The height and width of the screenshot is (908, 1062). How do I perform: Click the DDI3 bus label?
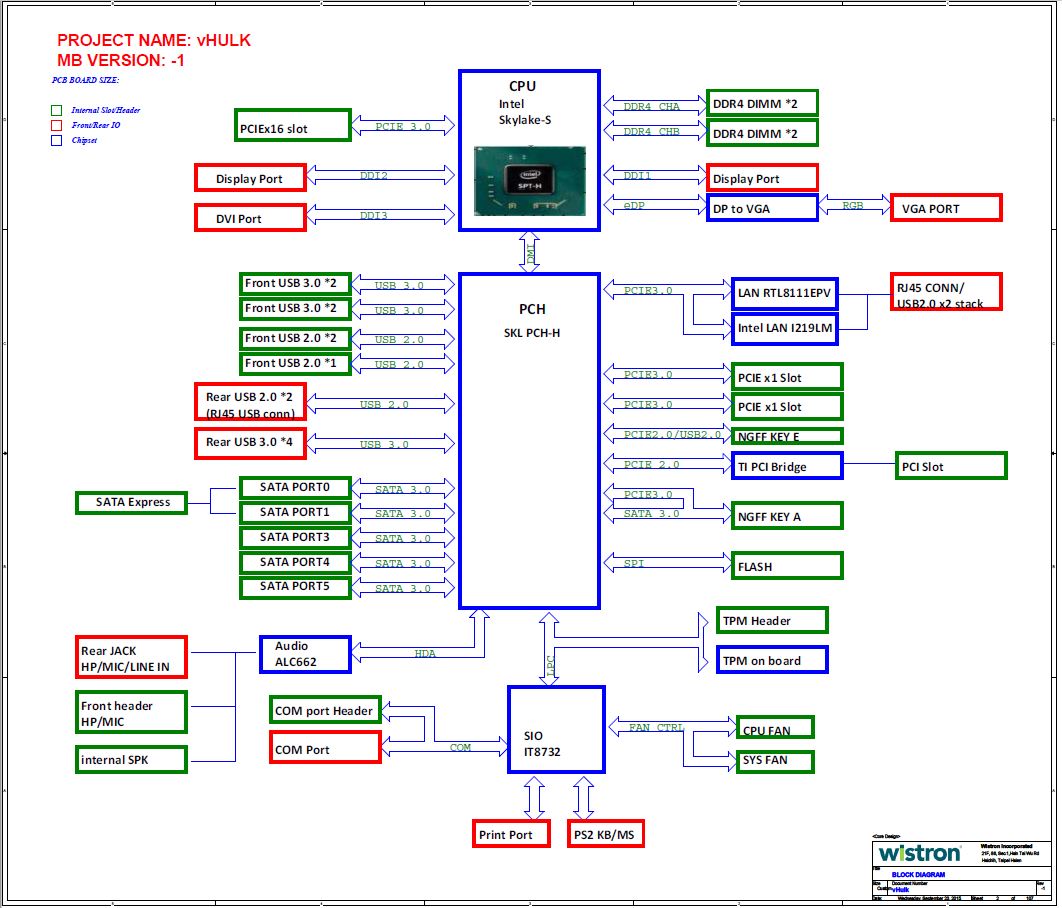click(373, 215)
